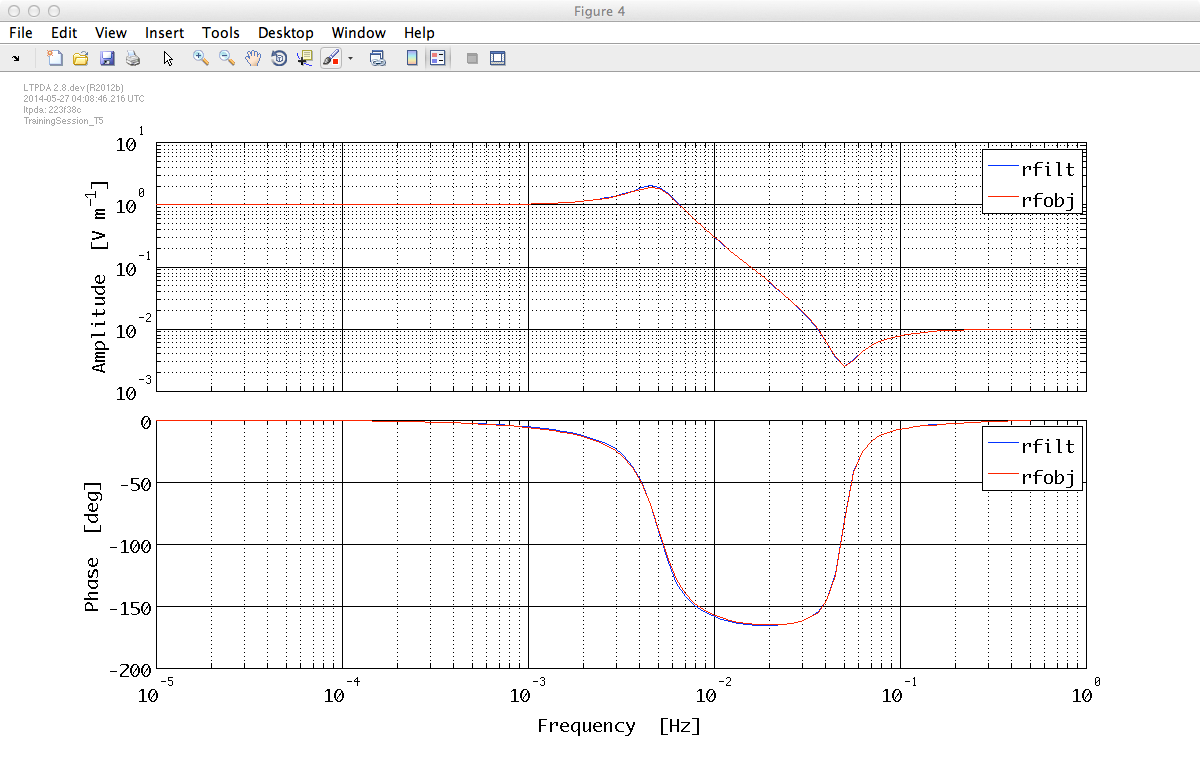
Task: Click rfilt in amplitude plot legend
Action: pos(1047,169)
